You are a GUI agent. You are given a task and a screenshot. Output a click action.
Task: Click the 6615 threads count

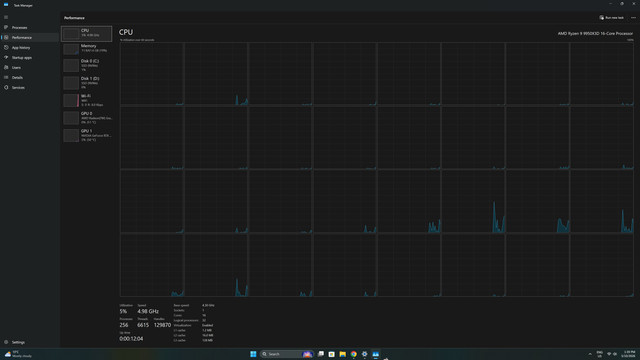[x=143, y=325]
